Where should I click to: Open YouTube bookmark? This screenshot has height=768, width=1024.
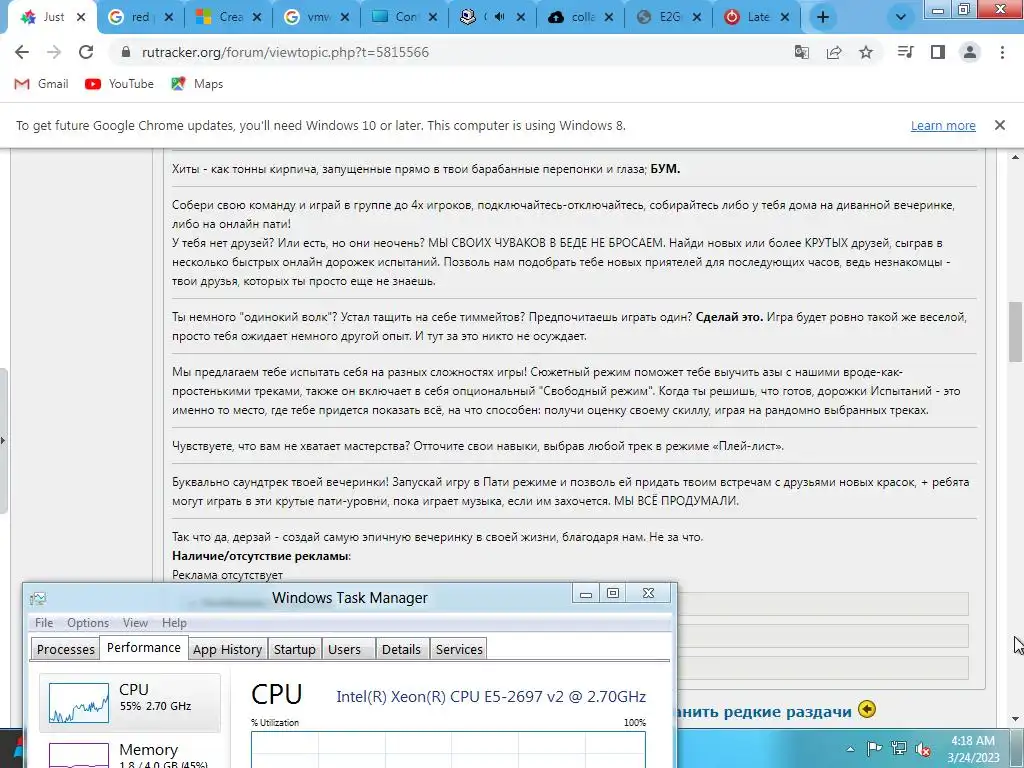[120, 84]
